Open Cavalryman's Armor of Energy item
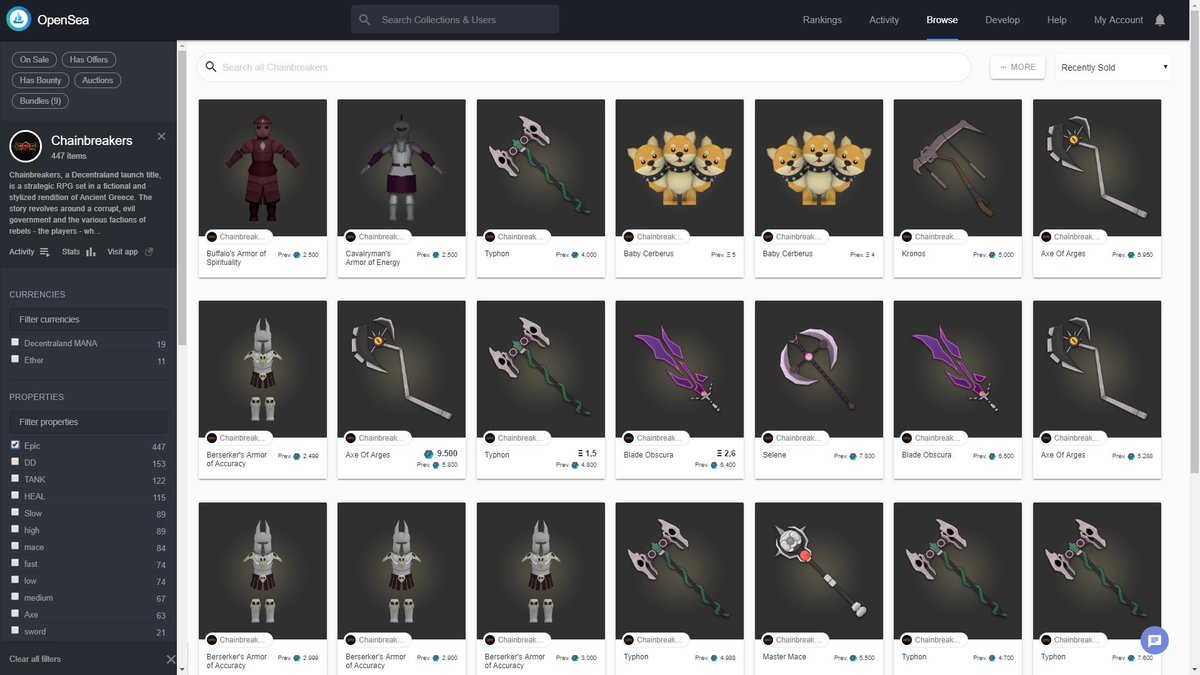The image size is (1200, 675). click(x=402, y=189)
